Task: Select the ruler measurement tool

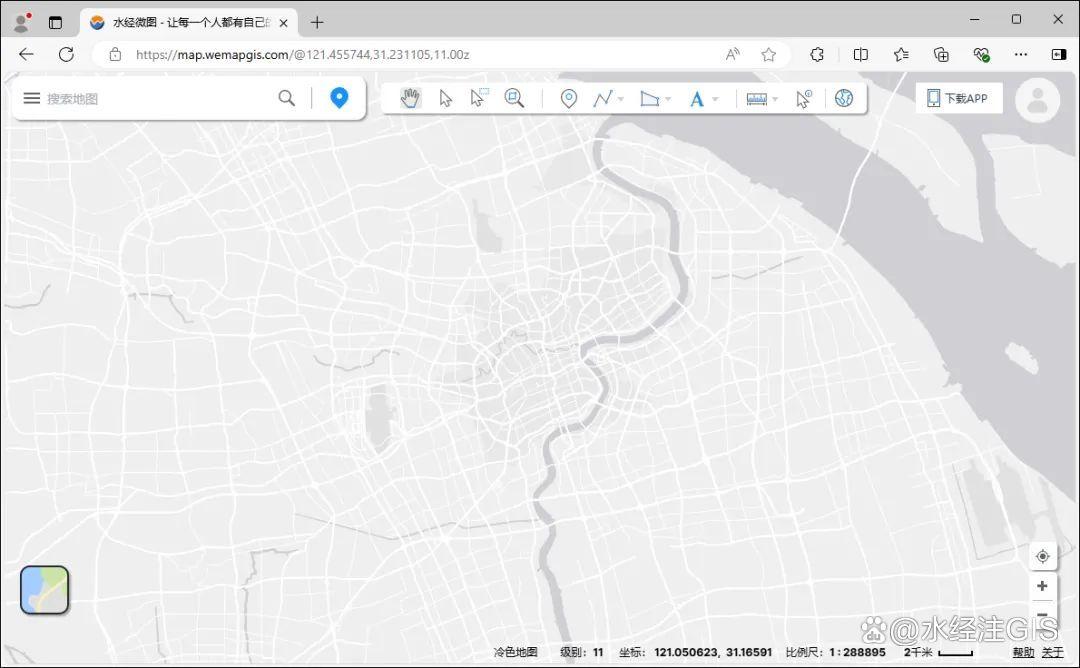Action: coord(756,99)
